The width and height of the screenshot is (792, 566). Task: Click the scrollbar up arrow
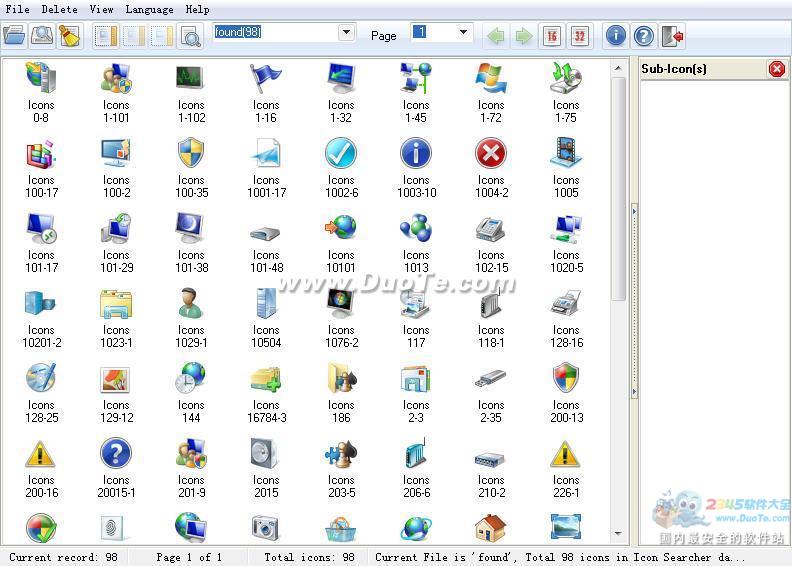point(618,68)
